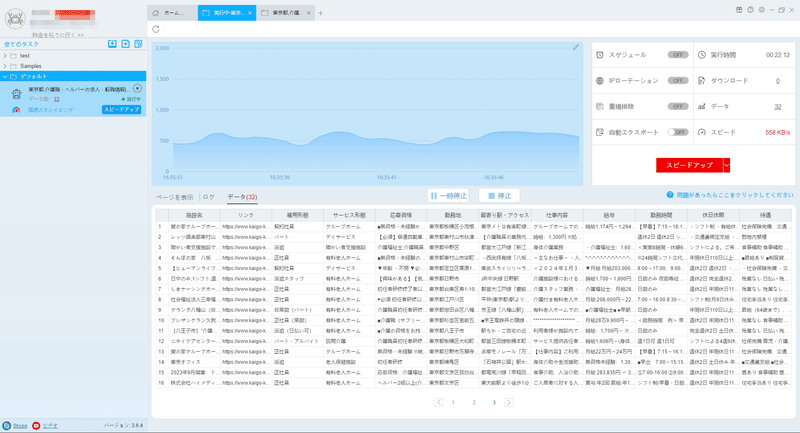The width and height of the screenshot is (800, 433).
Task: Click the 停止 stop button
Action: click(499, 195)
